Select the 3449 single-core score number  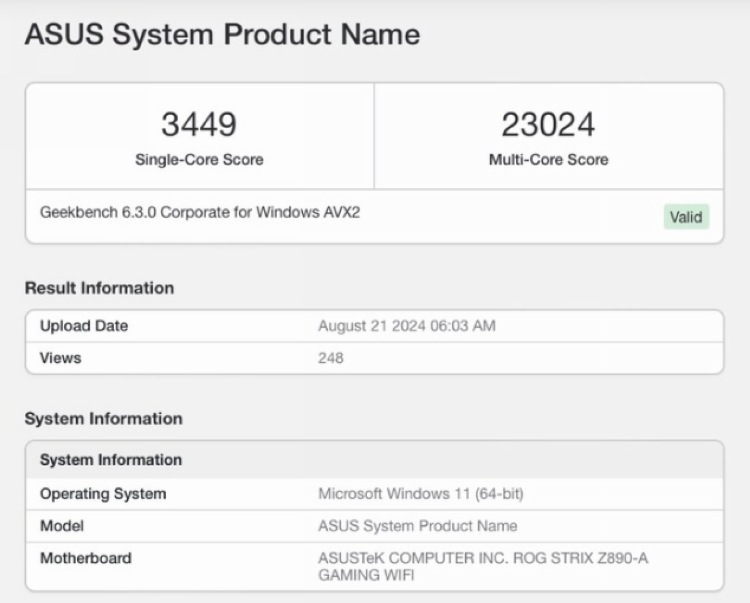coord(199,125)
